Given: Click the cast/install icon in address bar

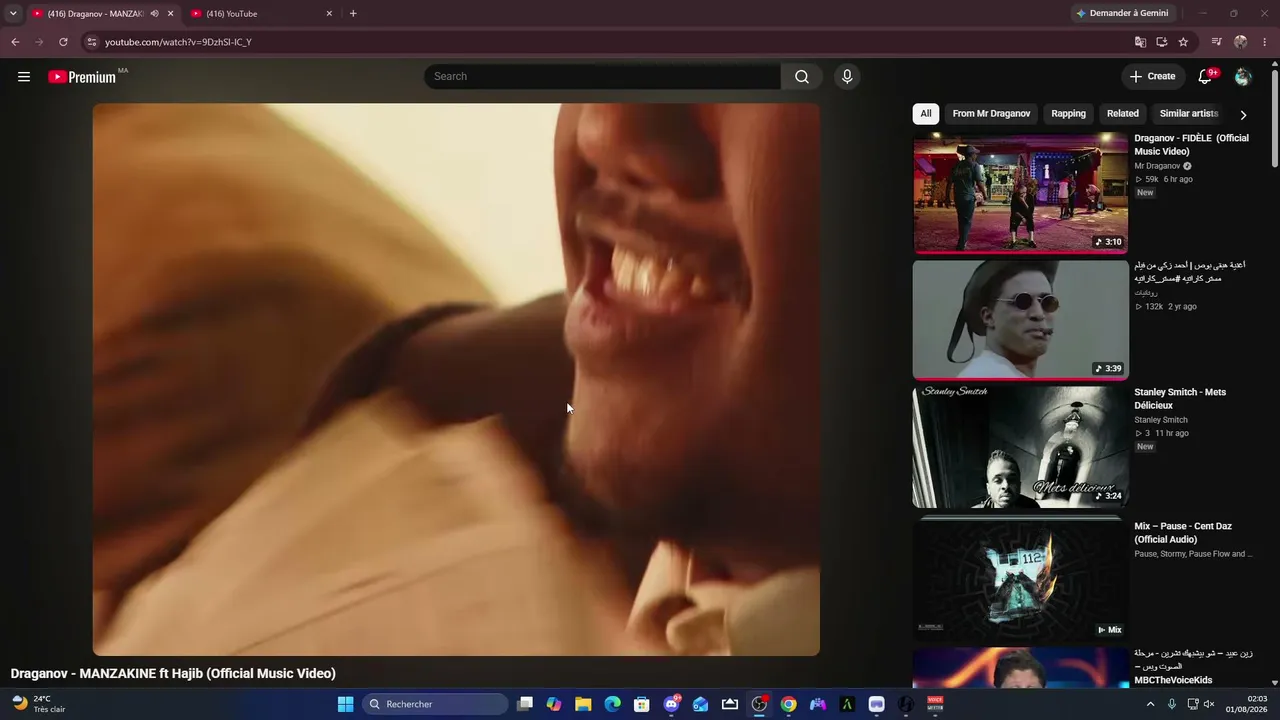Looking at the screenshot, I should click(1162, 42).
